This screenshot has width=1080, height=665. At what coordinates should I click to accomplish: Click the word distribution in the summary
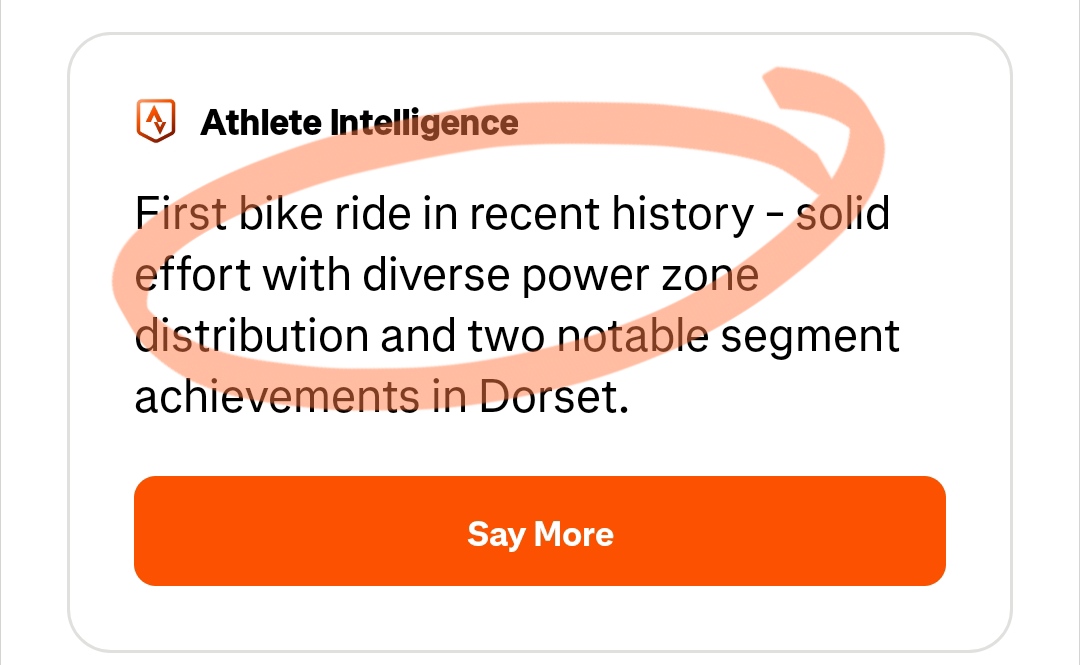(x=250, y=337)
